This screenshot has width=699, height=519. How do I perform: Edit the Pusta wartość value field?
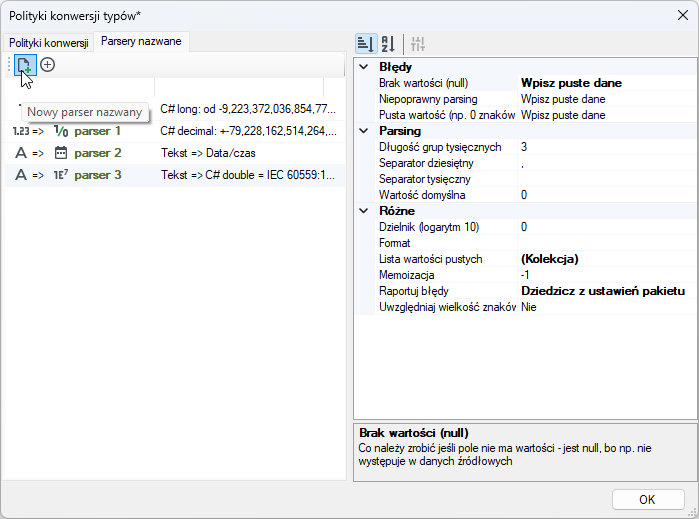607,115
